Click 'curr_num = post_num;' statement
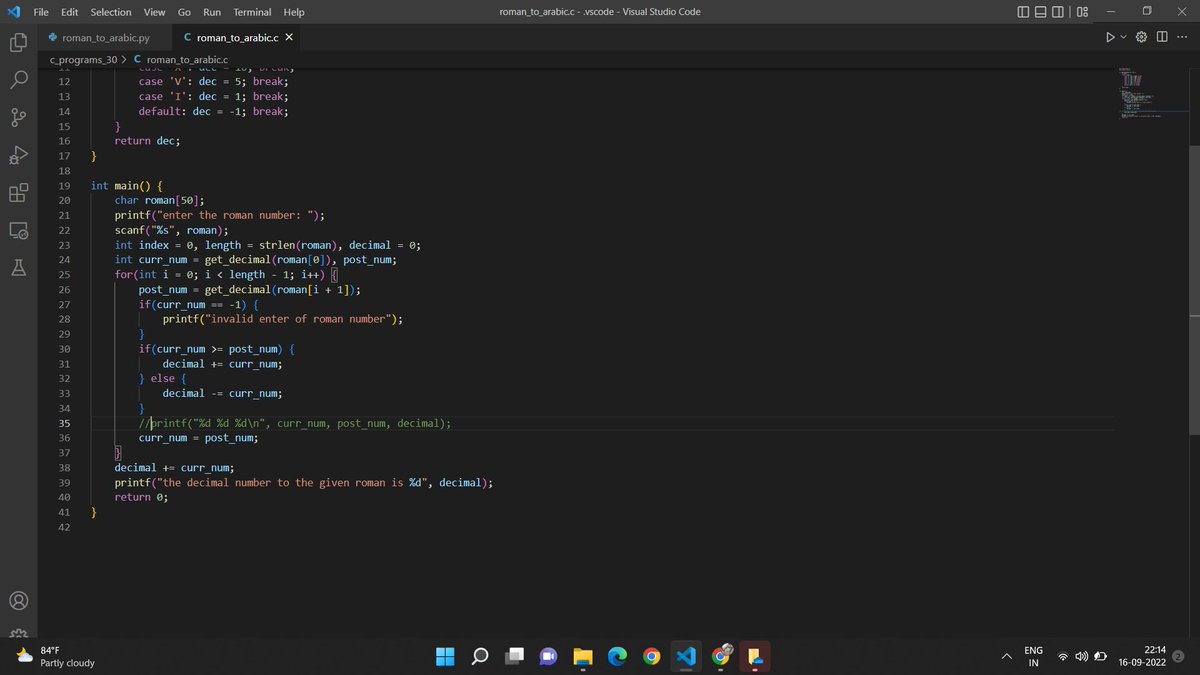This screenshot has width=1200, height=675. tap(198, 437)
